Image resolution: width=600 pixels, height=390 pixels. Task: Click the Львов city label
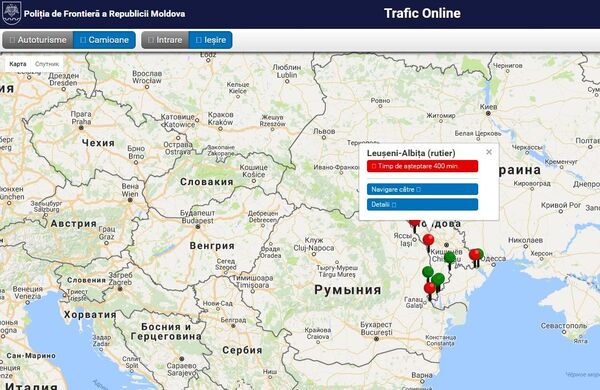pos(324,131)
